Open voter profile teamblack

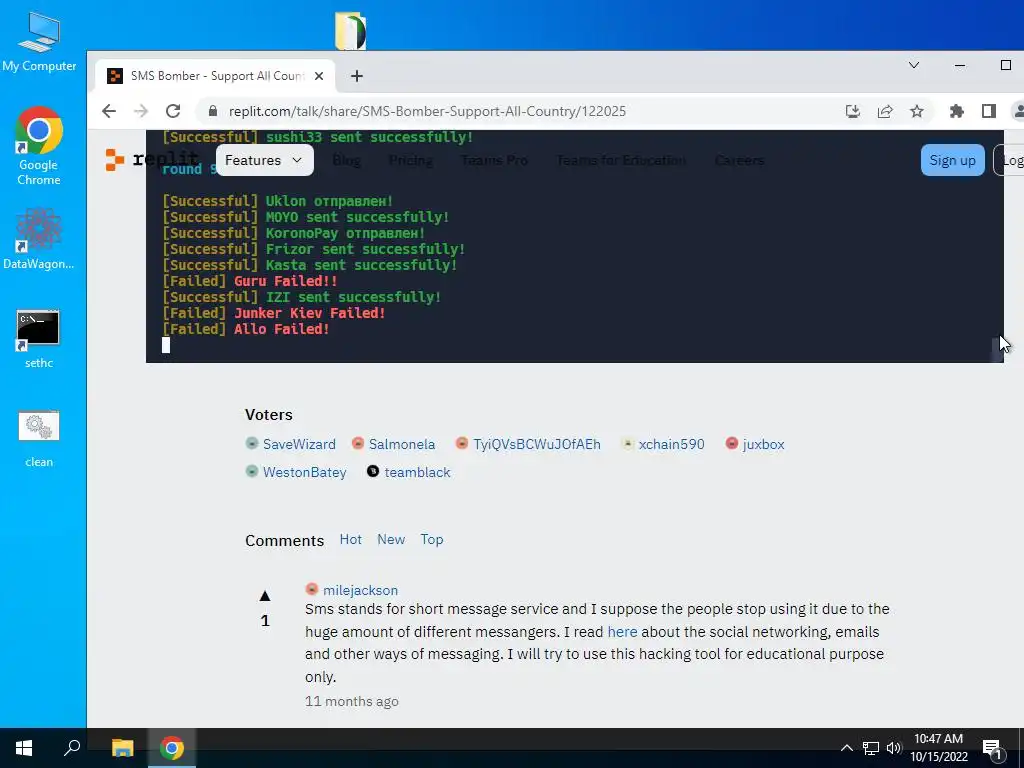(417, 472)
